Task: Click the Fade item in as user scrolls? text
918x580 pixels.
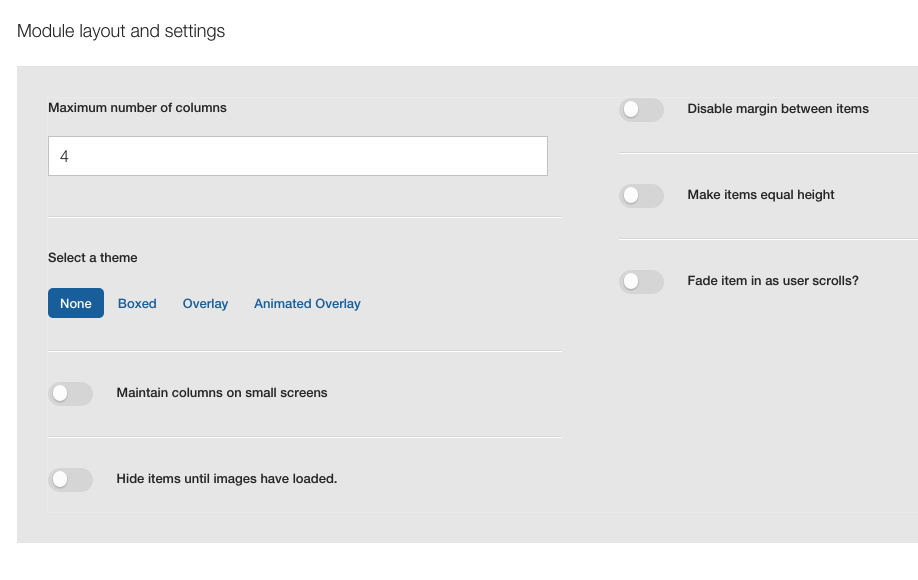Action: tap(773, 281)
